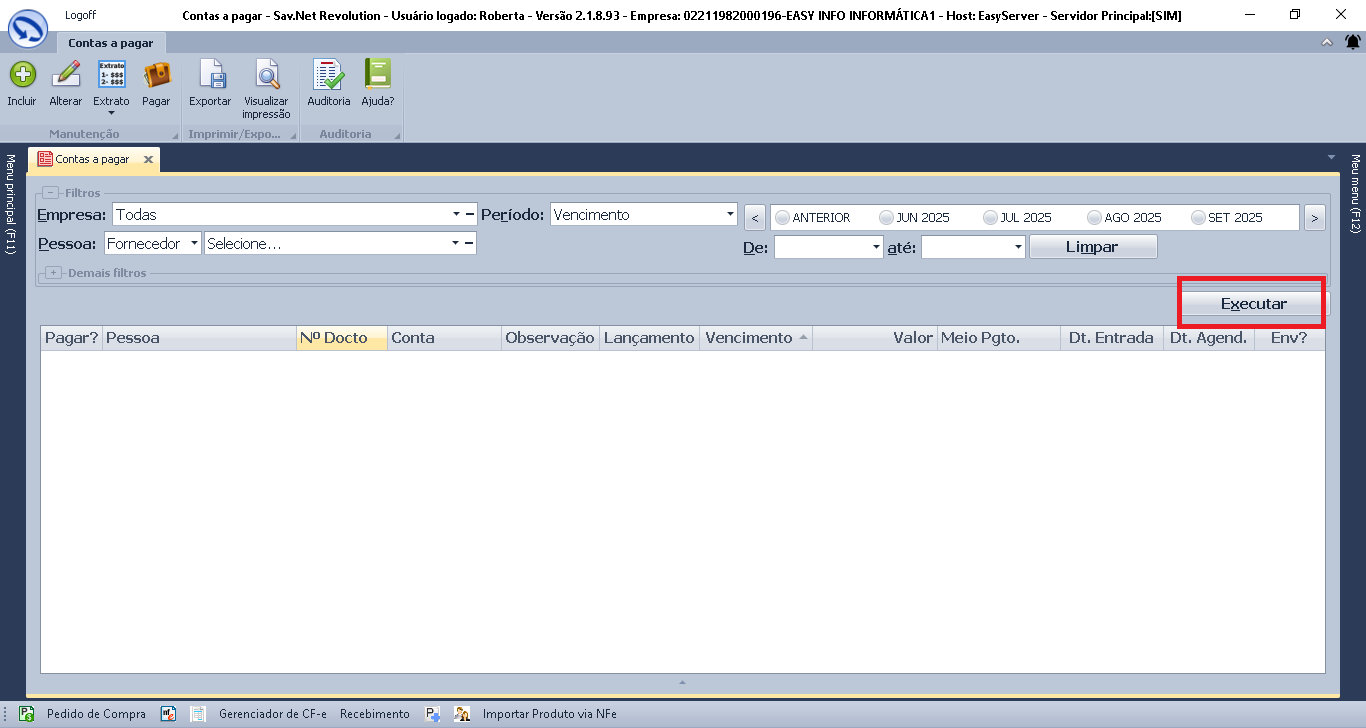
Task: Expand the Demais filtros section
Action: (54, 273)
